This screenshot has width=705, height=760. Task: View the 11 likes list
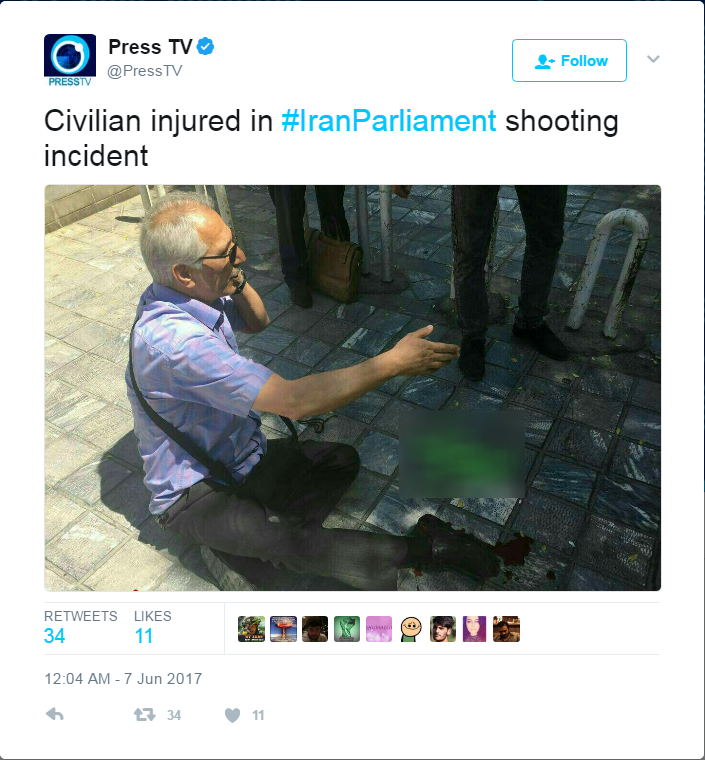click(x=153, y=627)
